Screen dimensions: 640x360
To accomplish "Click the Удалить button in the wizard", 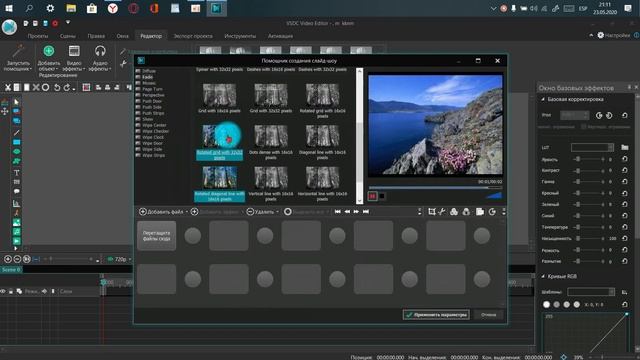I will tap(260, 212).
